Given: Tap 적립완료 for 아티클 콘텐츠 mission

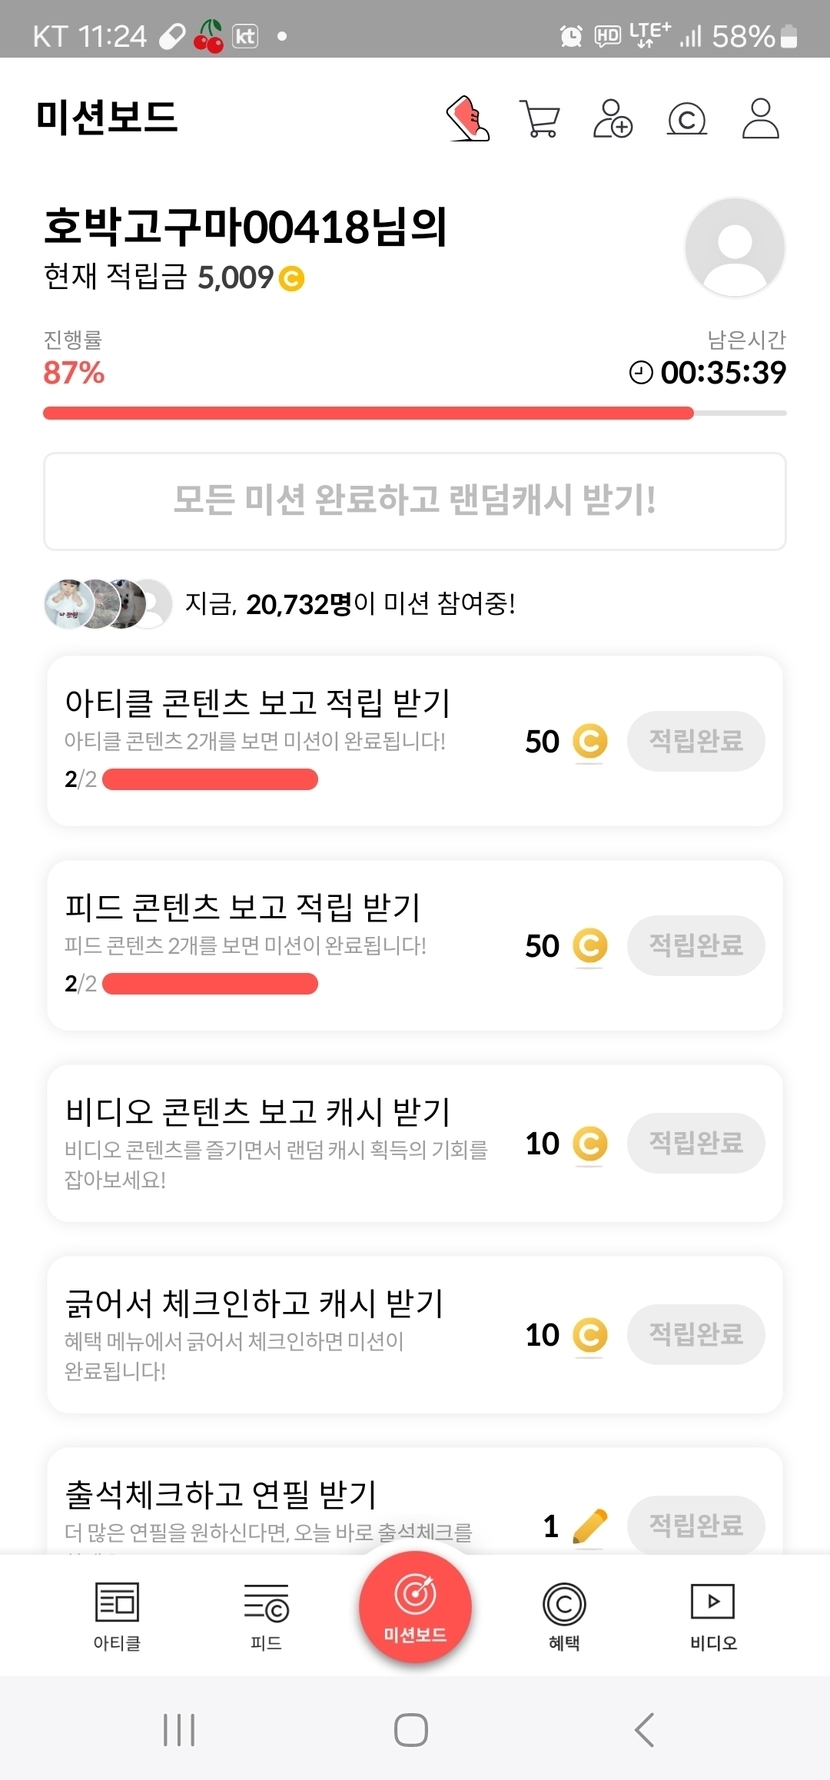Looking at the screenshot, I should click(x=696, y=741).
